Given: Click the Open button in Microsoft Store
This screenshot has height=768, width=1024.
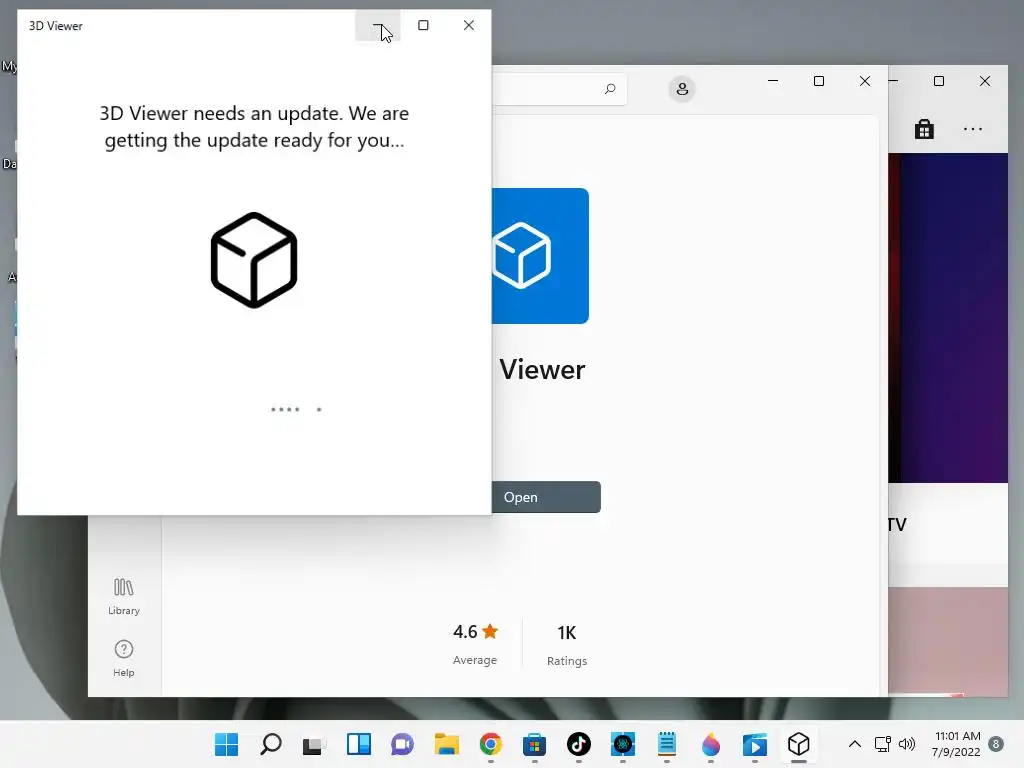Looking at the screenshot, I should (546, 497).
